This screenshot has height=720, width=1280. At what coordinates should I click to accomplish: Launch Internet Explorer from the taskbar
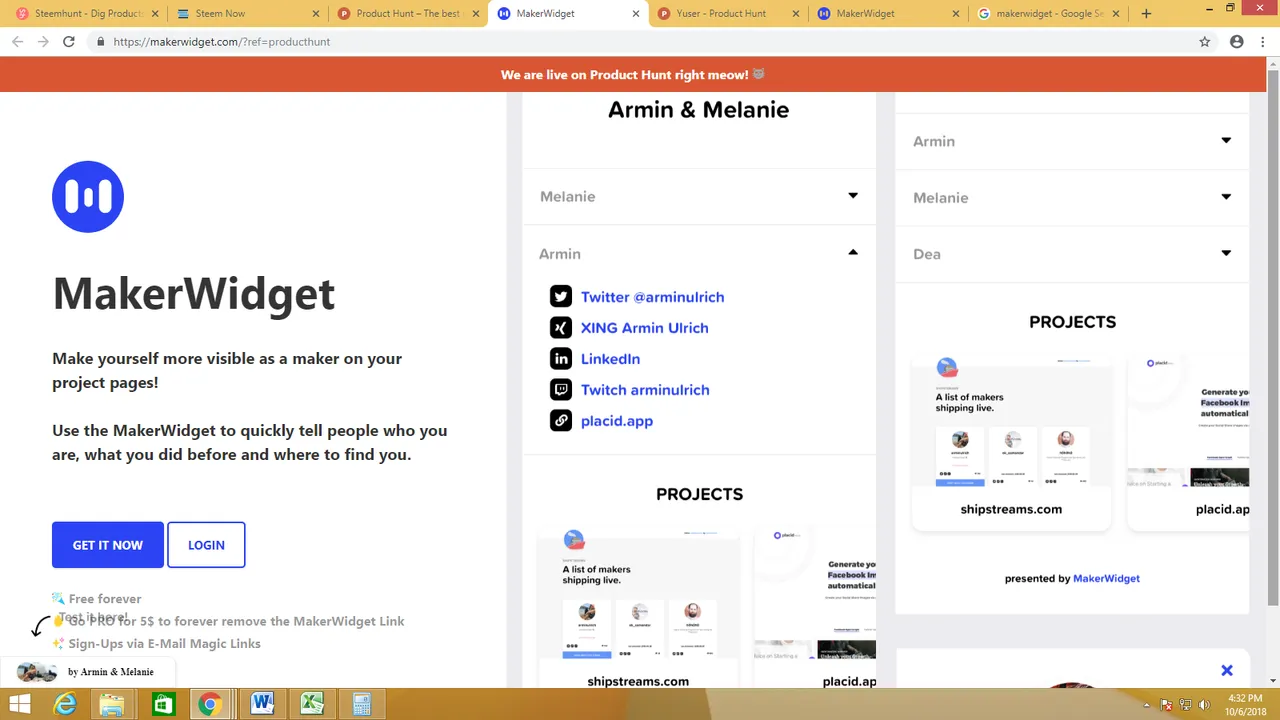pyautogui.click(x=65, y=705)
